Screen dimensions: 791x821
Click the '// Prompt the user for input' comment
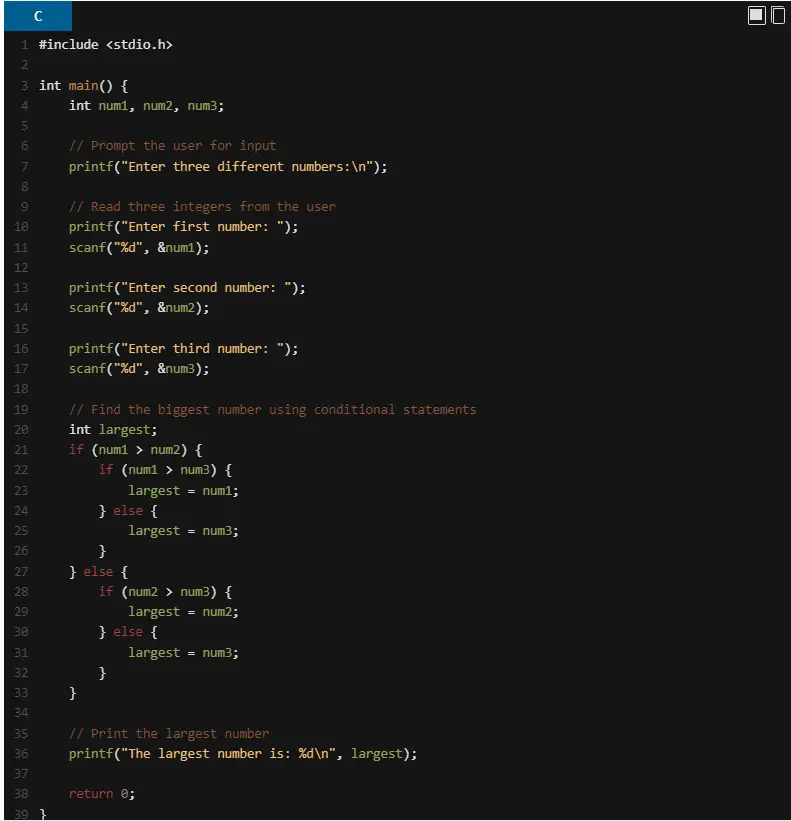(x=172, y=146)
